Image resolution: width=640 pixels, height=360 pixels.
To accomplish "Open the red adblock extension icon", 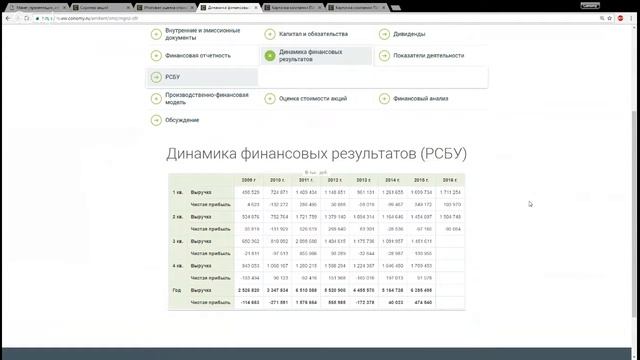I will point(620,18).
